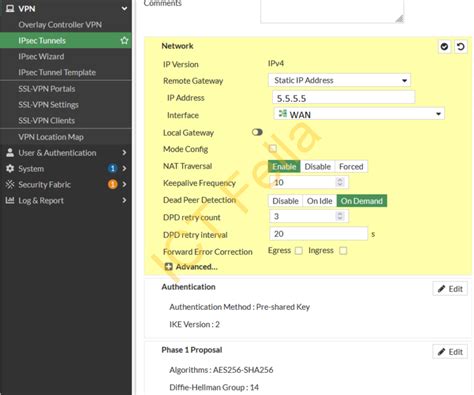Revert Network section with the undo icon
The height and width of the screenshot is (395, 474).
click(461, 47)
